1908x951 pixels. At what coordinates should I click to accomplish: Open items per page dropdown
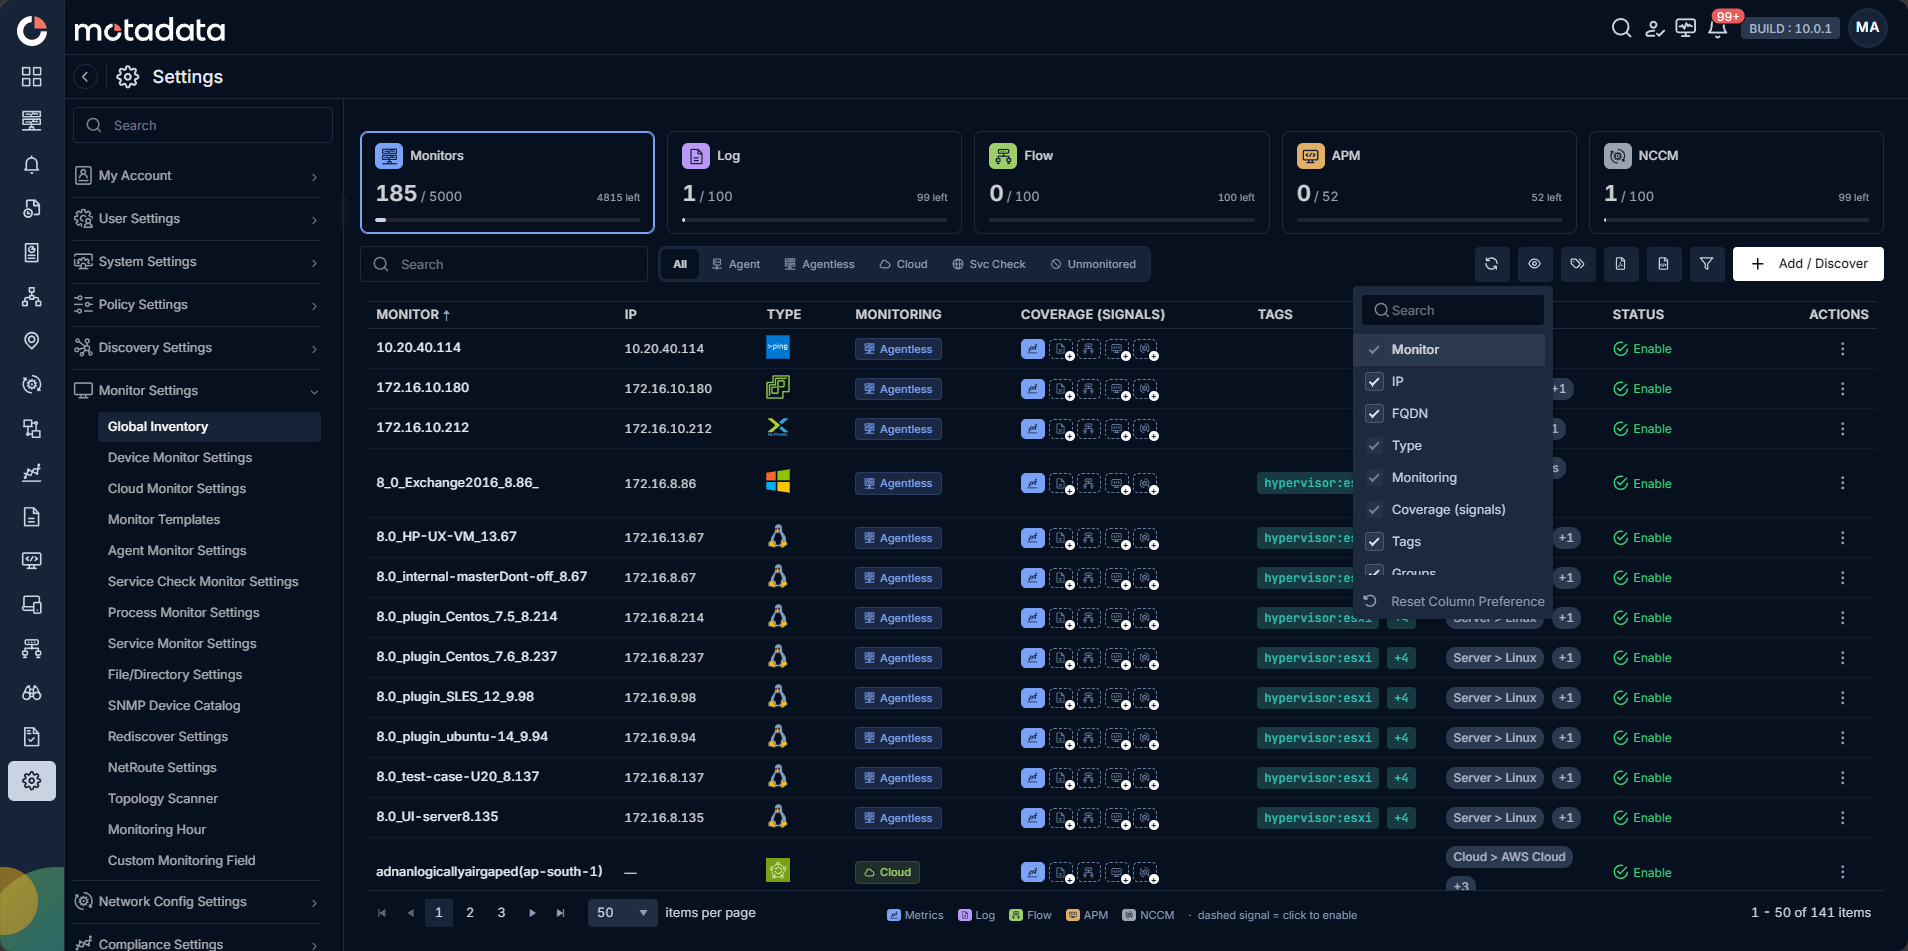point(622,913)
